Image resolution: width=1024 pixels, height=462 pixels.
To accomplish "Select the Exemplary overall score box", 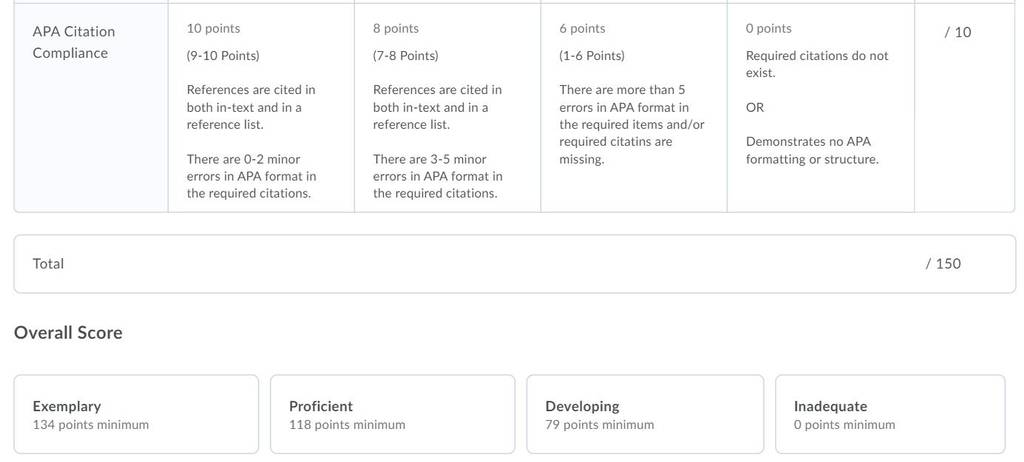I will tap(136, 414).
